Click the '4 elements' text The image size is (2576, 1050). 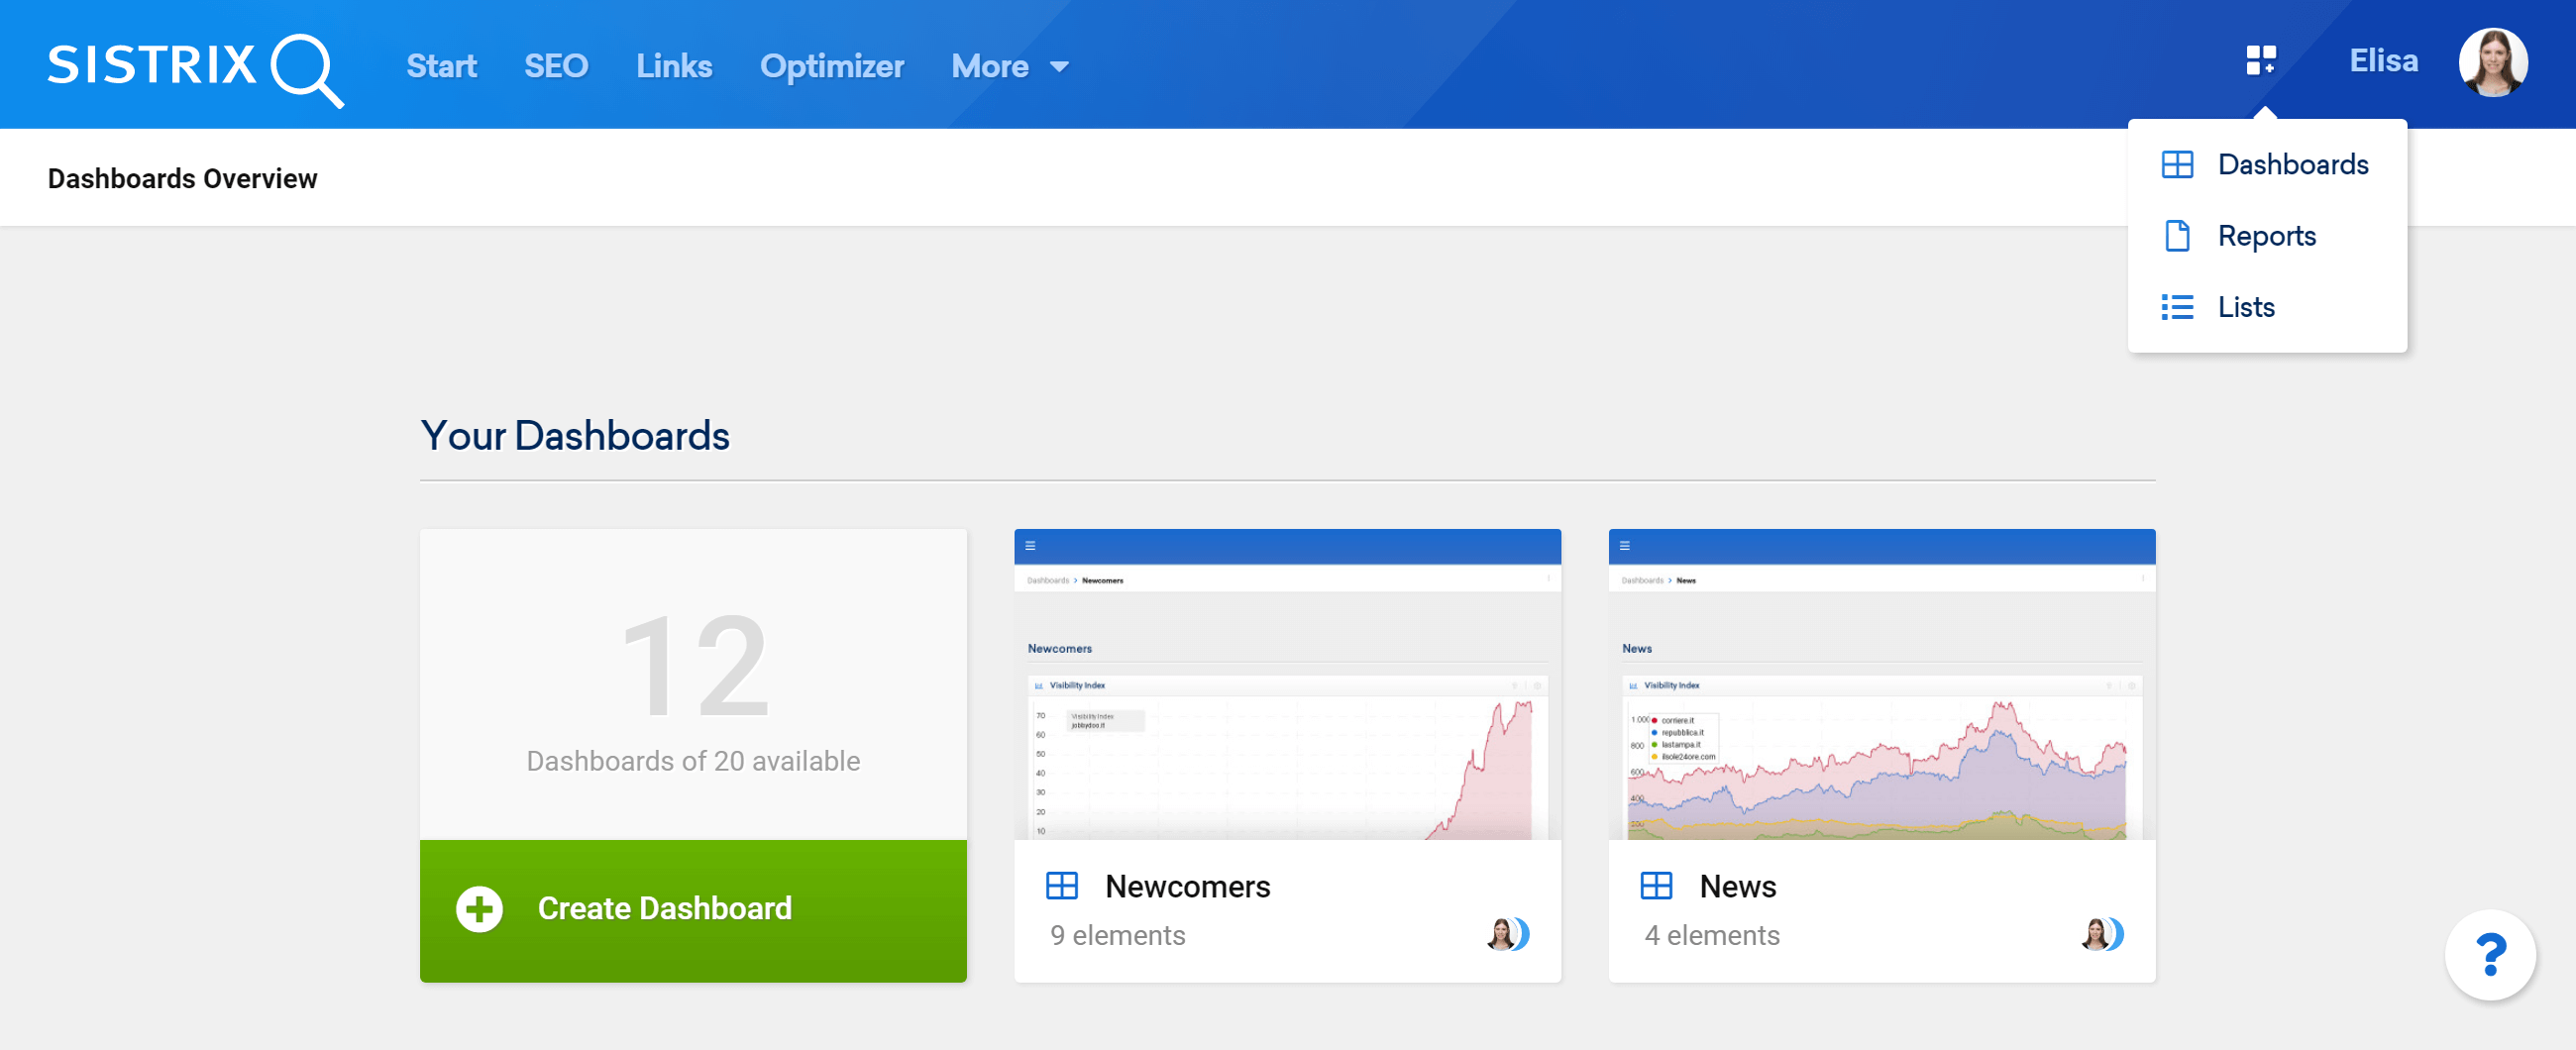pyautogui.click(x=1711, y=936)
